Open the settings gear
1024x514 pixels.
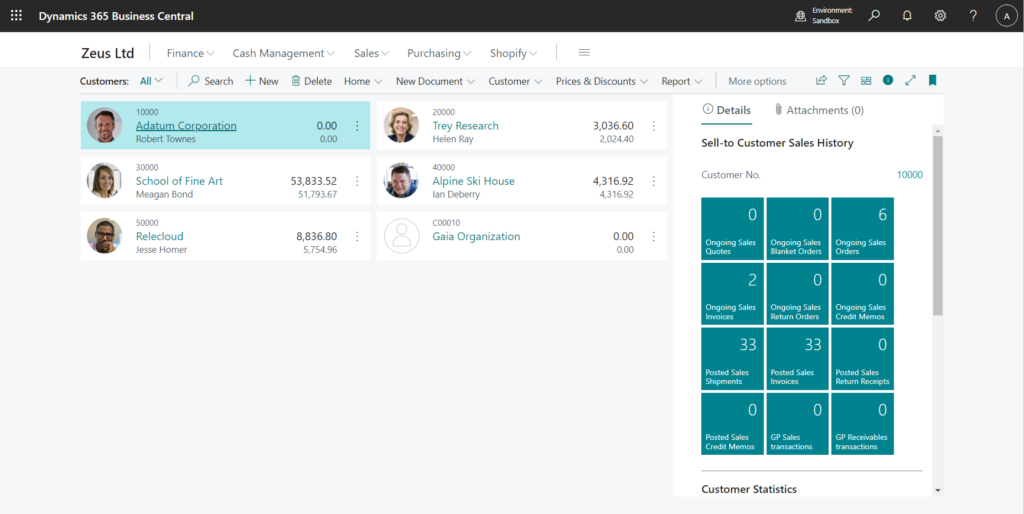click(x=940, y=16)
